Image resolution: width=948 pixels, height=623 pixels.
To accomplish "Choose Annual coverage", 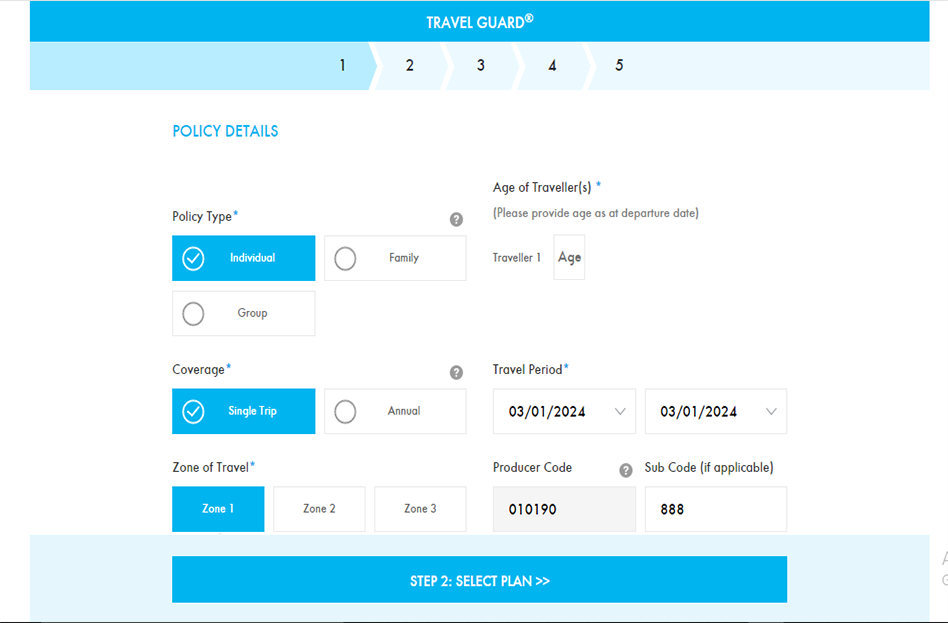I will 395,411.
